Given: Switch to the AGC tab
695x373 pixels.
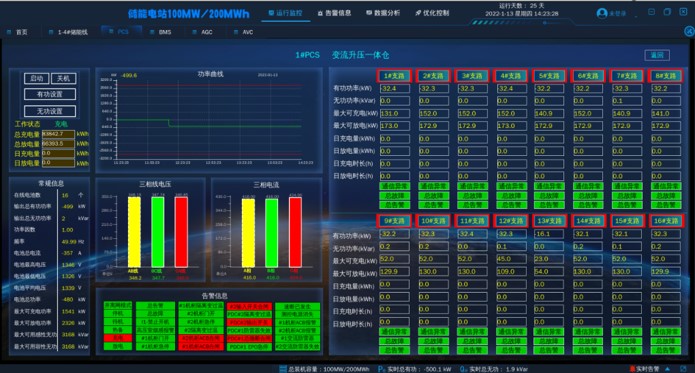Looking at the screenshot, I should tap(202, 32).
